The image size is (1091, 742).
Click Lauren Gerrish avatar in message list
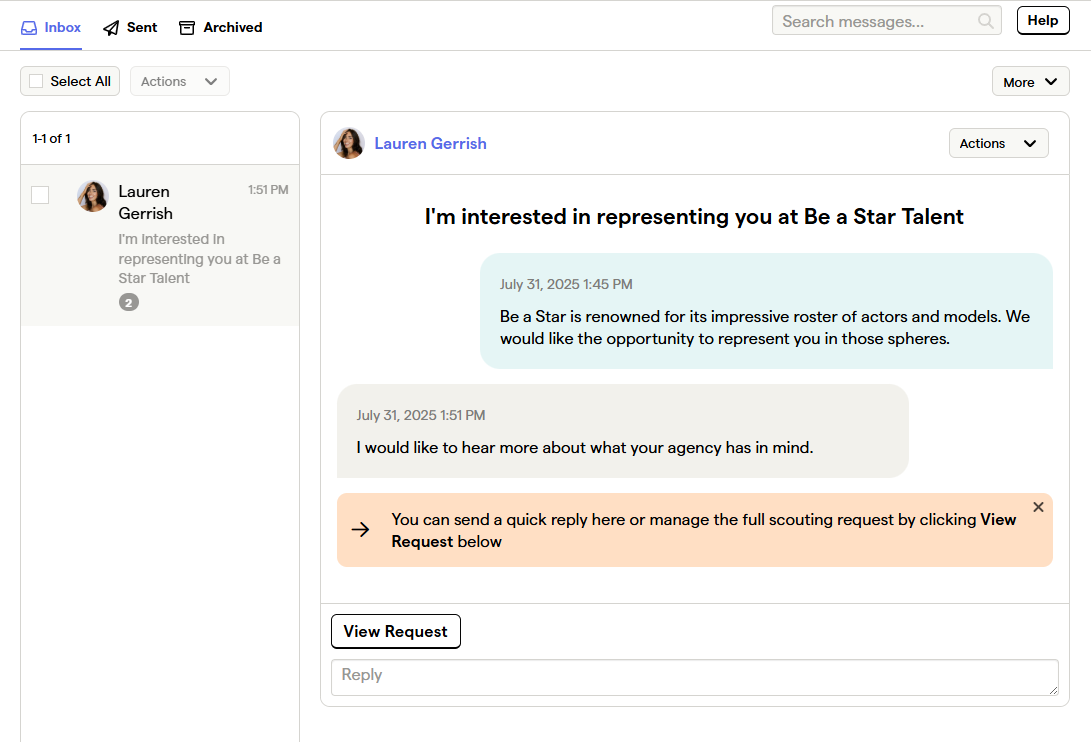coord(93,196)
